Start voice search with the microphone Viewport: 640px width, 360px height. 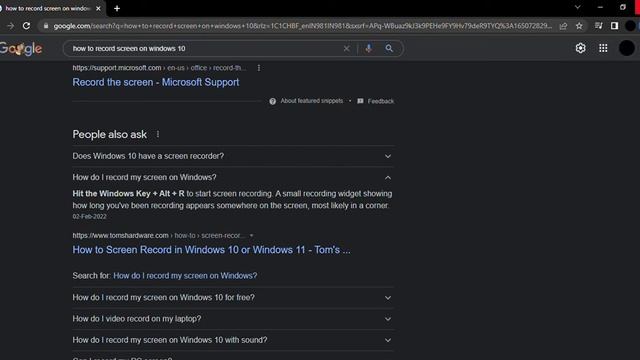(x=369, y=49)
